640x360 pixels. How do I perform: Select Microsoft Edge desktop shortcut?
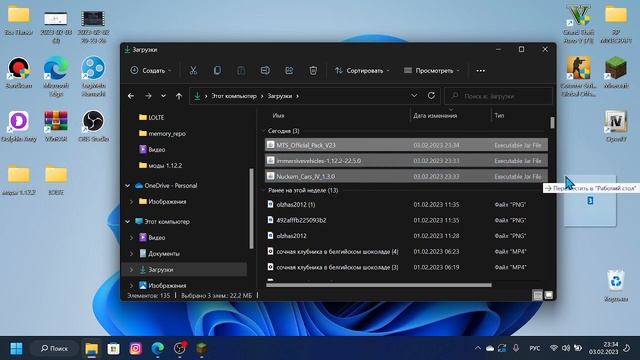pyautogui.click(x=56, y=76)
